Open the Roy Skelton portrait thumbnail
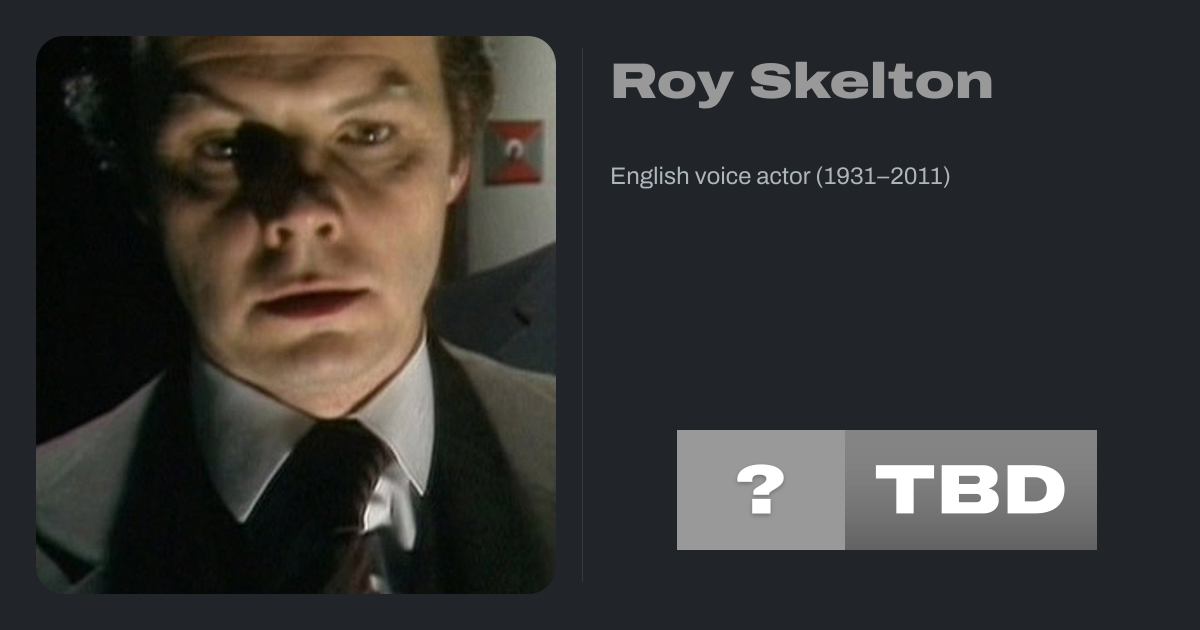 [296, 315]
